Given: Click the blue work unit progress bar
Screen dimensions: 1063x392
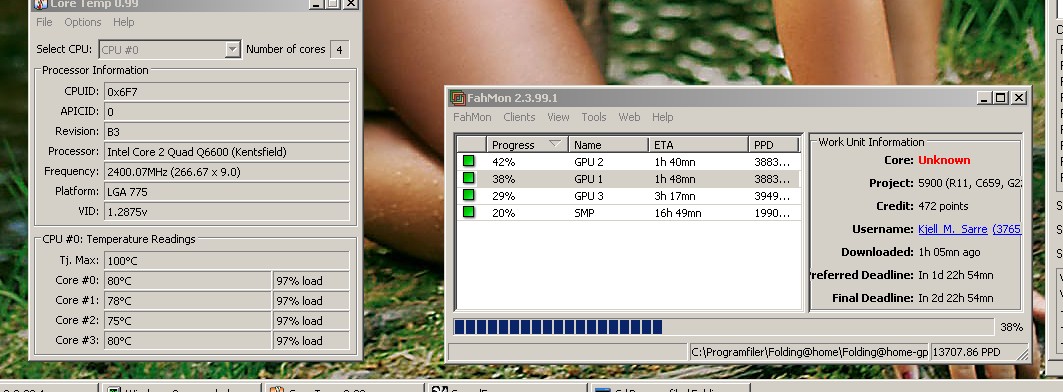Looking at the screenshot, I should (x=723, y=327).
